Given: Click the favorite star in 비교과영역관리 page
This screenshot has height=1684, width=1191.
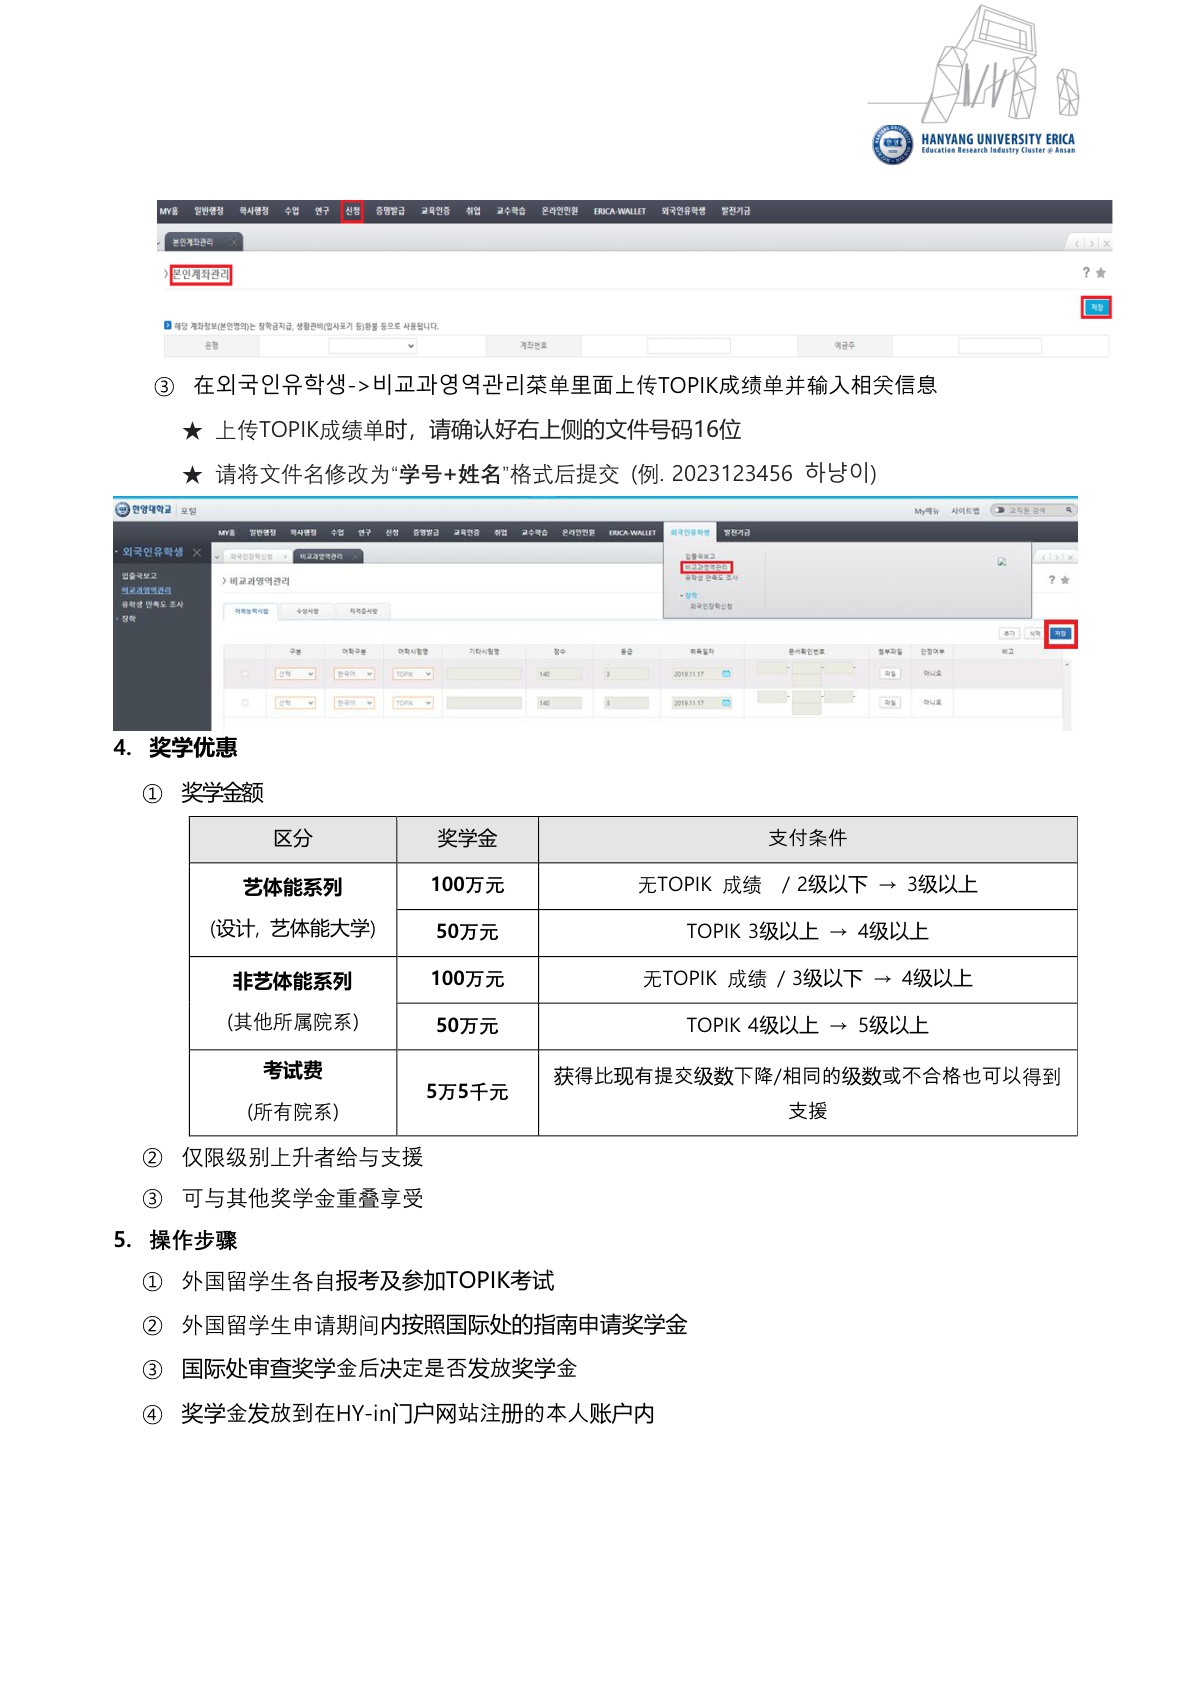Looking at the screenshot, I should (x=1065, y=580).
